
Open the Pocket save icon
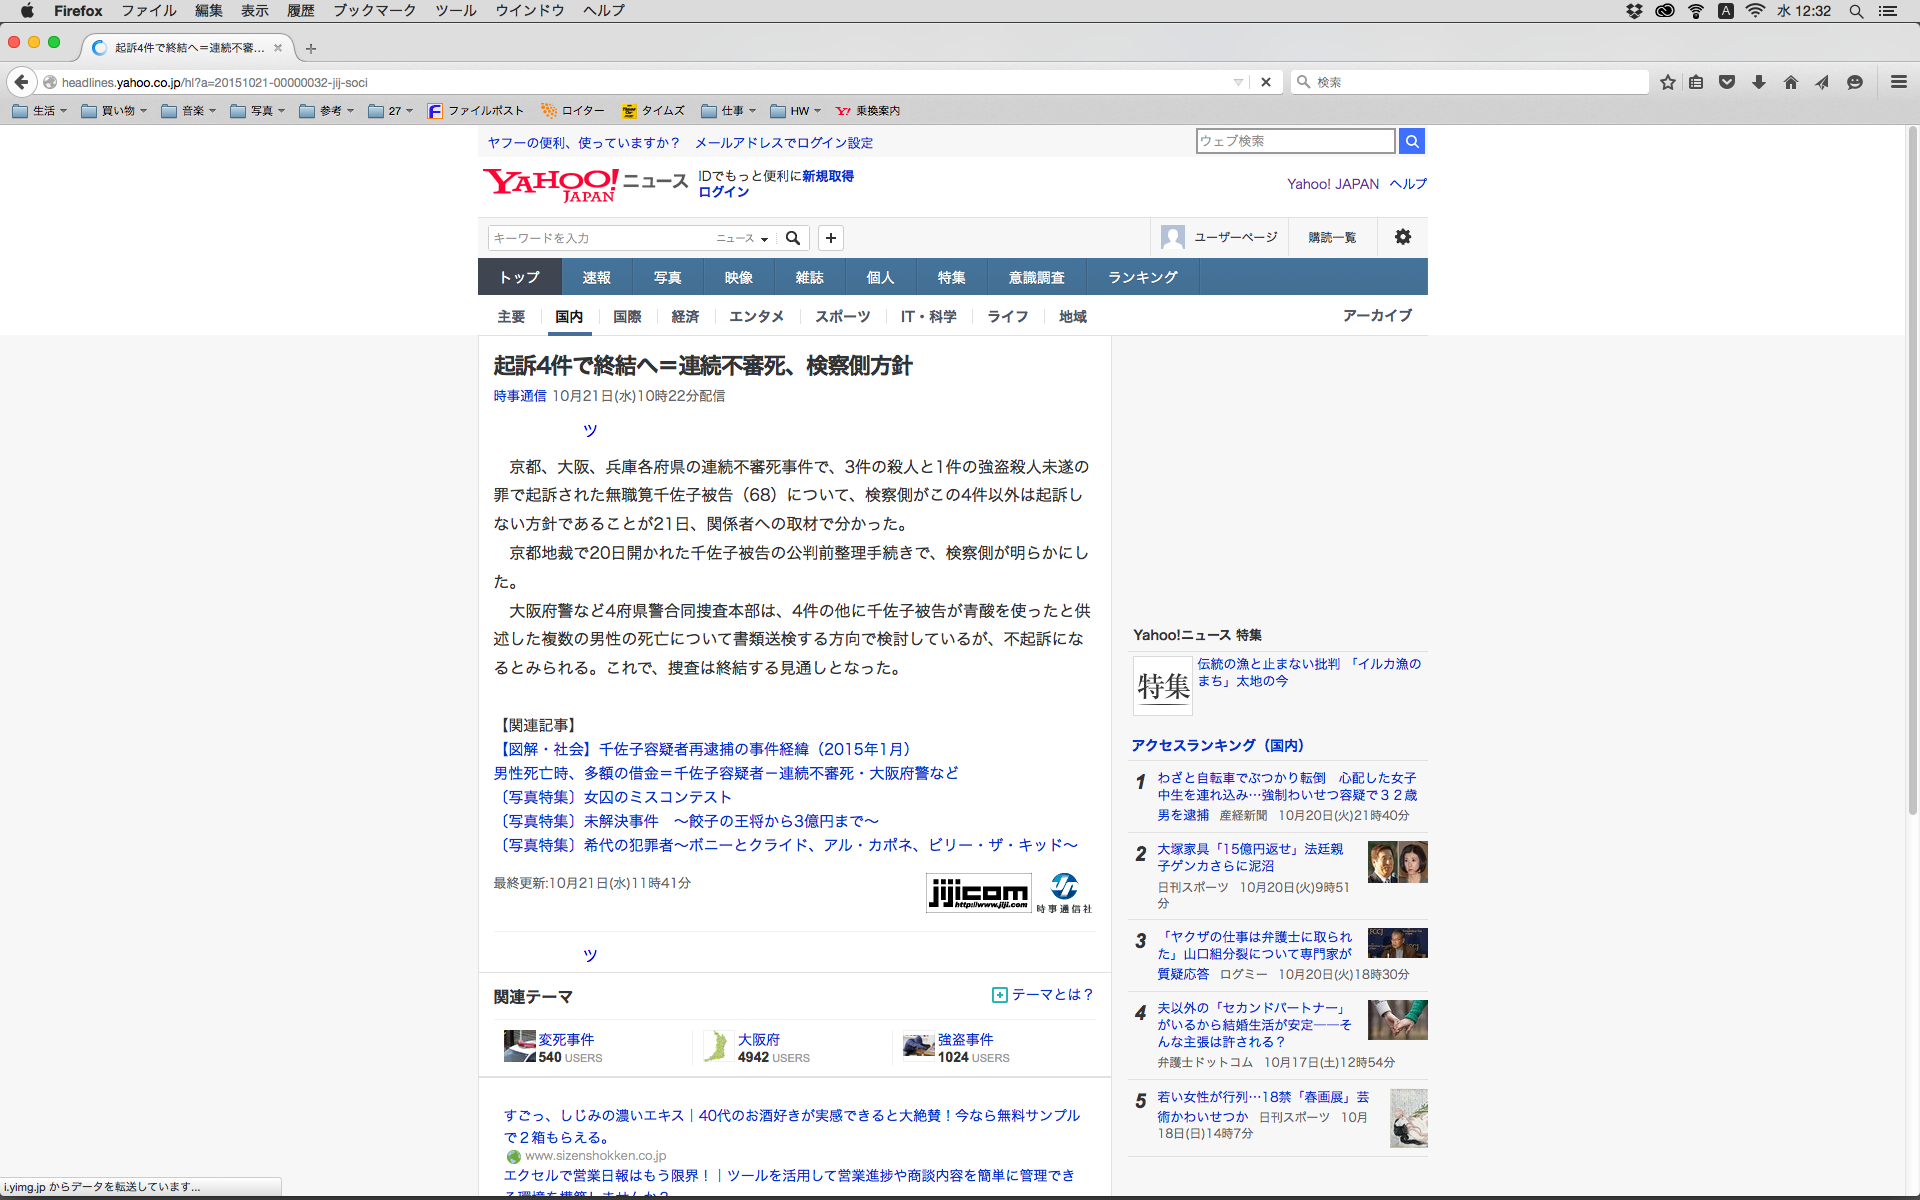pos(1727,82)
